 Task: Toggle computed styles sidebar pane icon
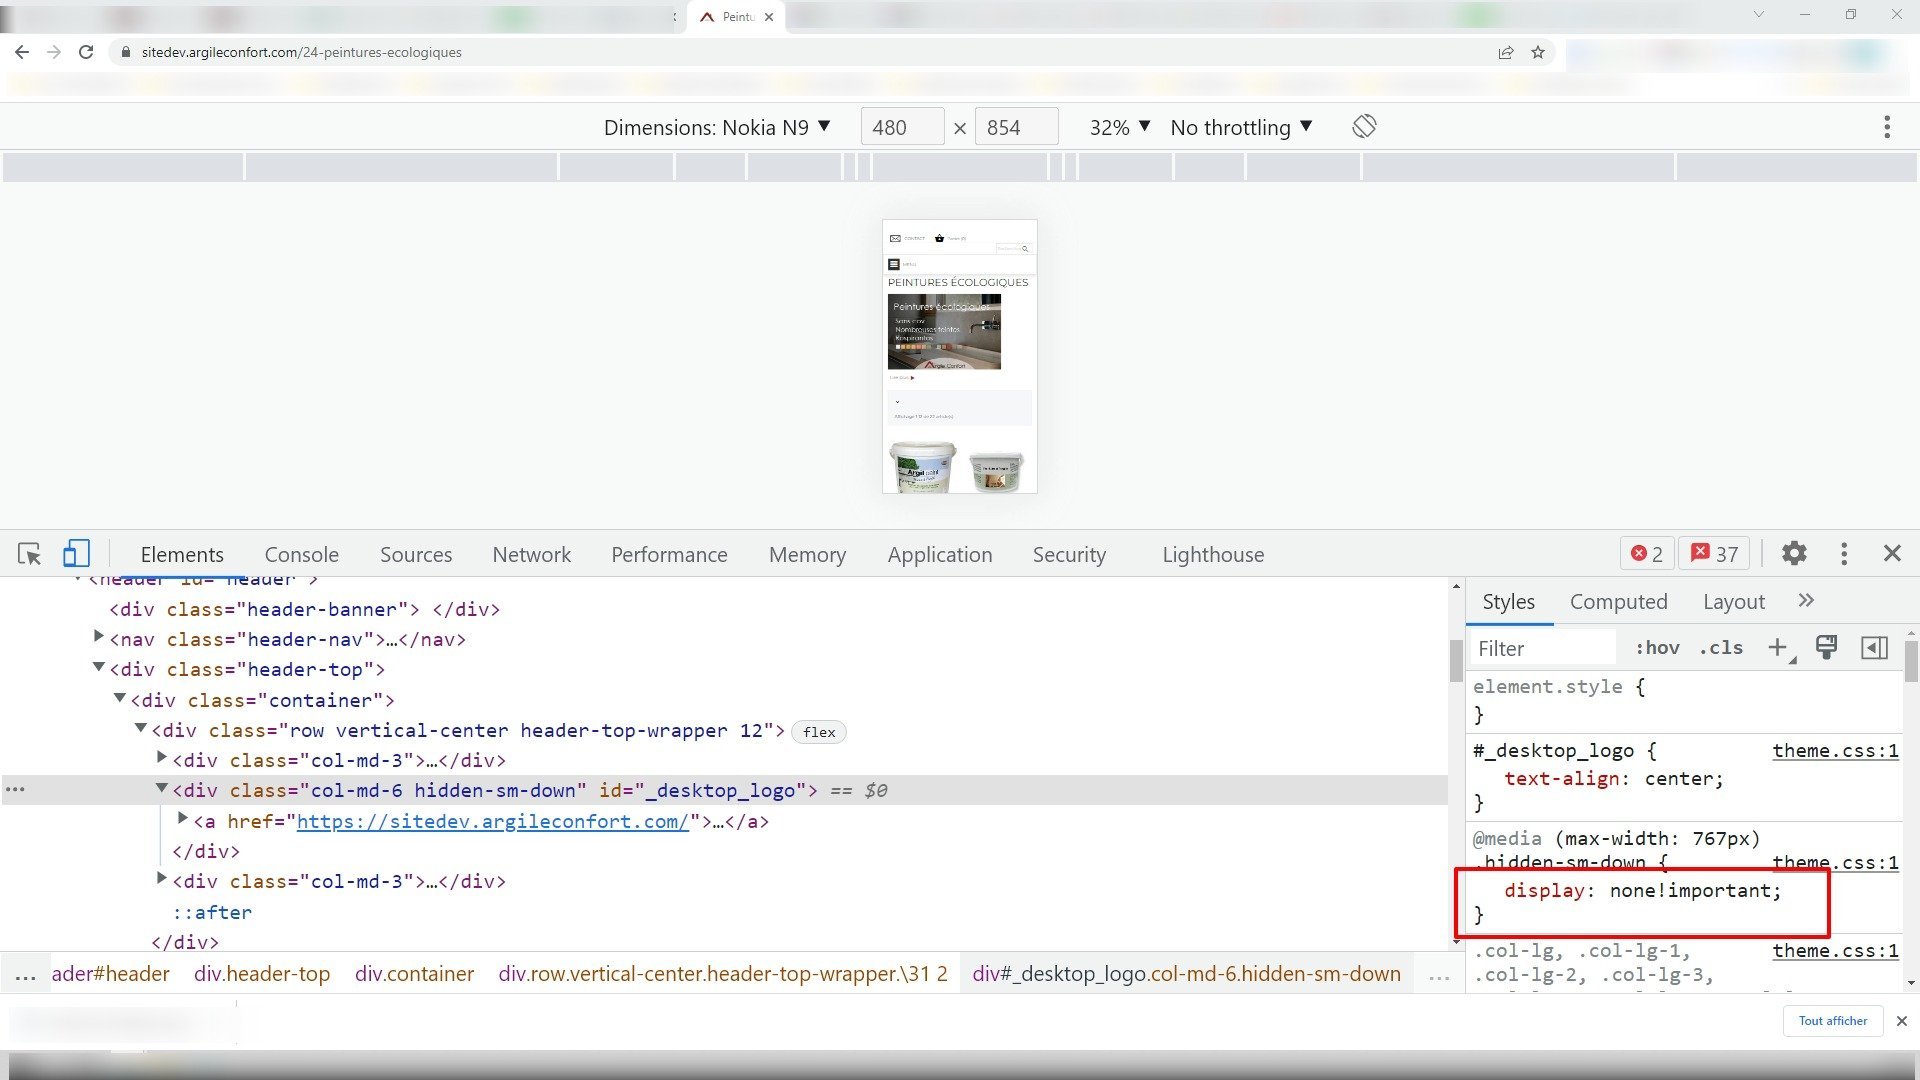point(1874,648)
